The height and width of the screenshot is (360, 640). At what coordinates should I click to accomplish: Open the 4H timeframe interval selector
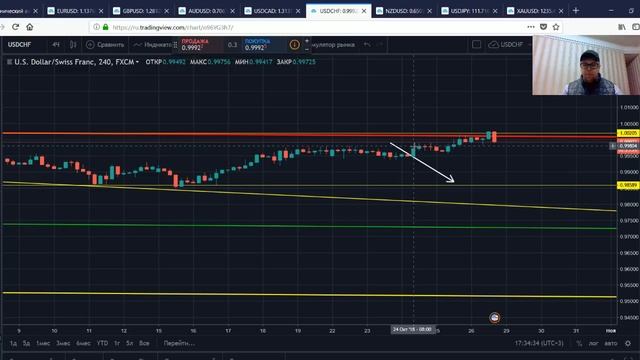tap(56, 44)
